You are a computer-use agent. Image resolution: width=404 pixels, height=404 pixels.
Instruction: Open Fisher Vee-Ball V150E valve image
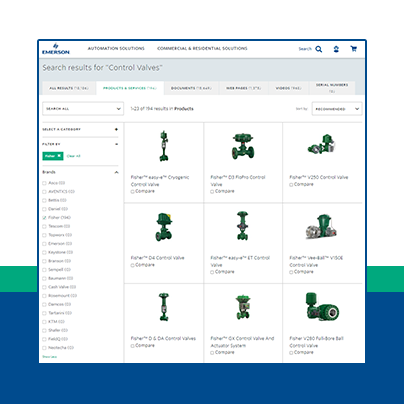point(321,227)
